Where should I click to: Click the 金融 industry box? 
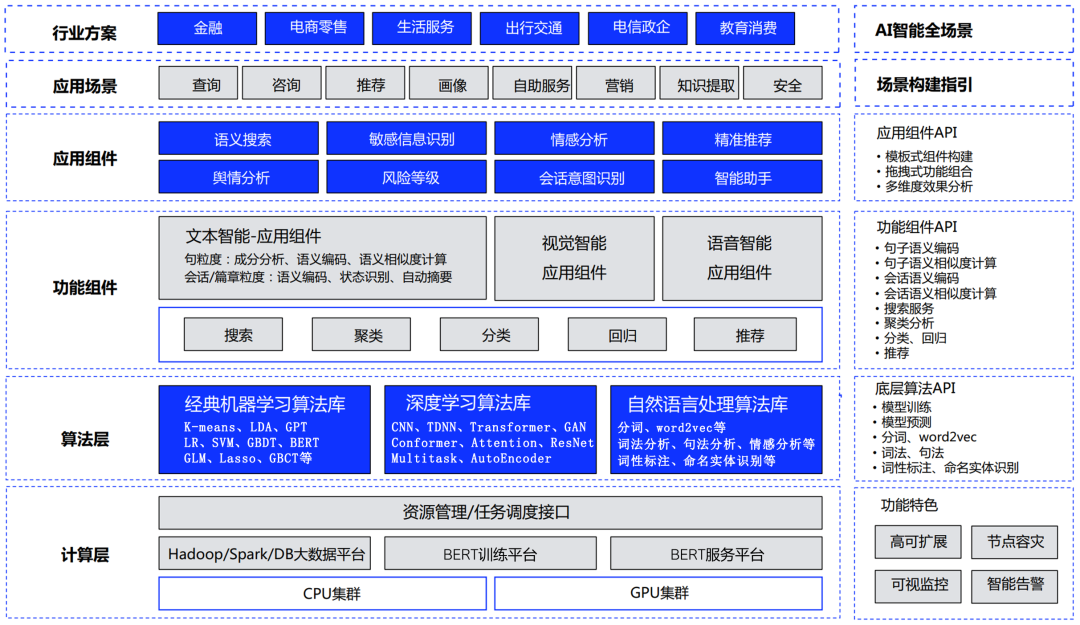tap(207, 28)
